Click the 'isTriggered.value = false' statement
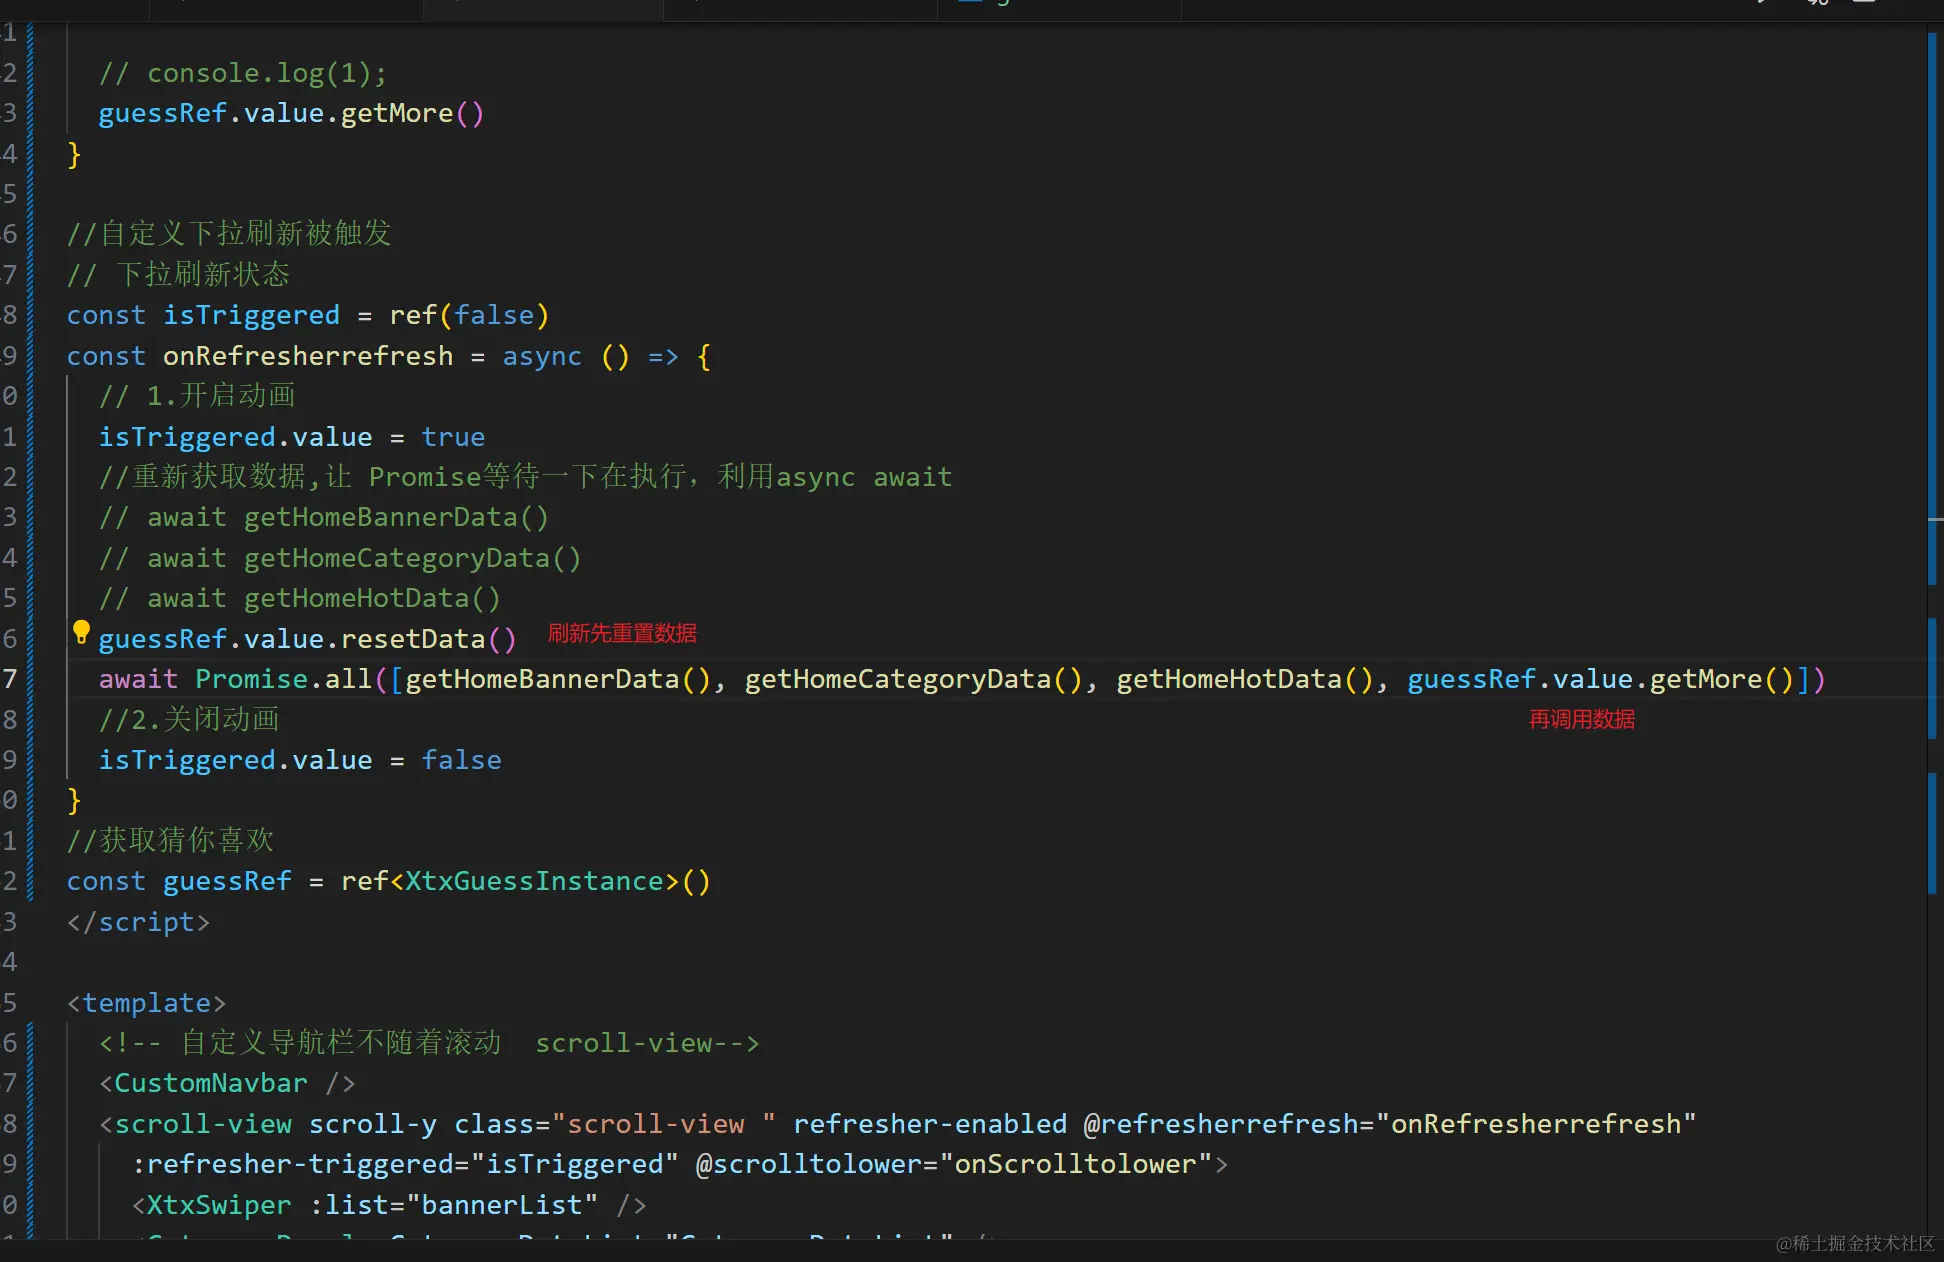 tap(300, 761)
